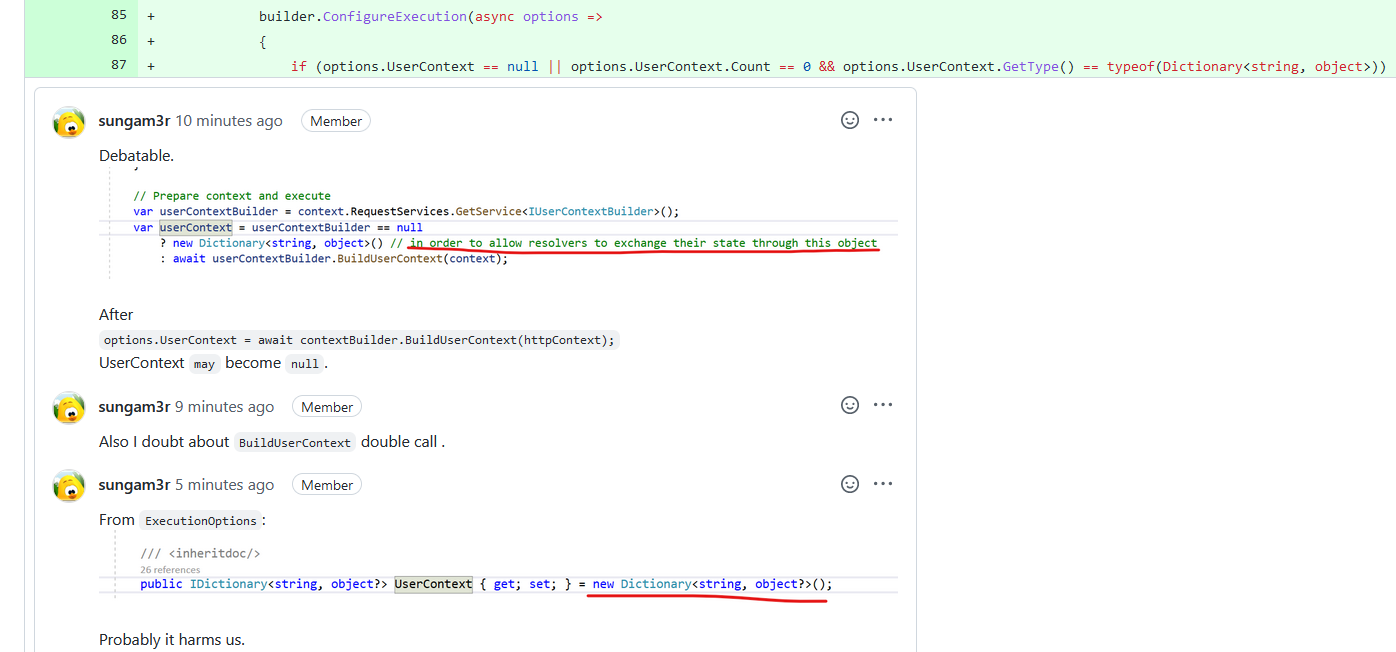Click the Member badge on the first comment
1396x652 pixels.
pos(335,120)
